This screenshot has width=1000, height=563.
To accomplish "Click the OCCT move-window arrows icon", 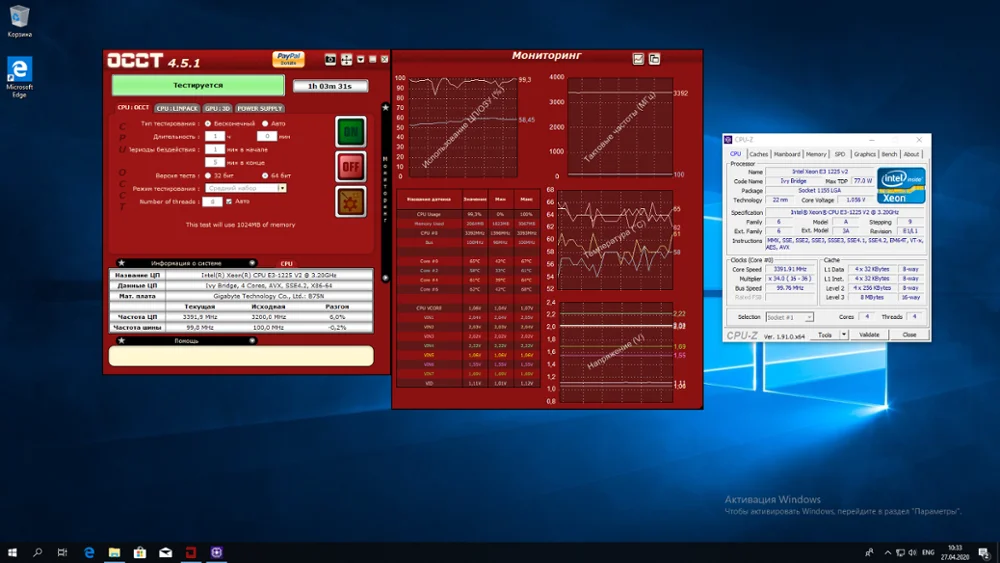I will tap(346, 59).
